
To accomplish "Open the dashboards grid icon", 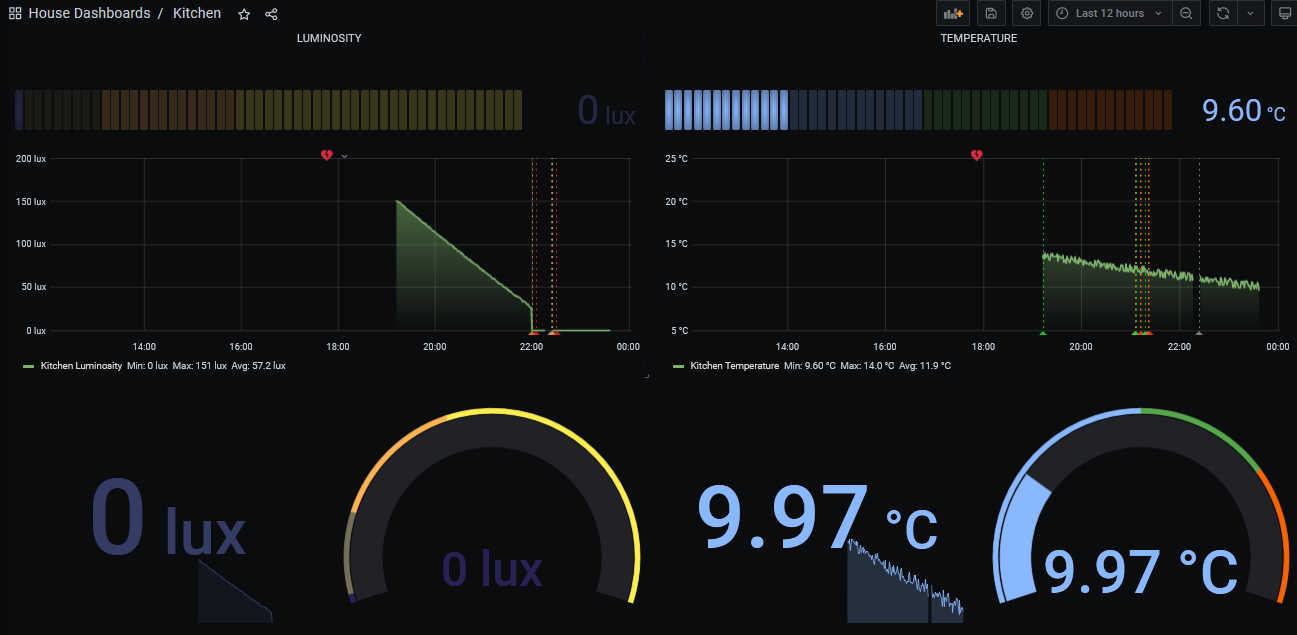I will tap(15, 14).
